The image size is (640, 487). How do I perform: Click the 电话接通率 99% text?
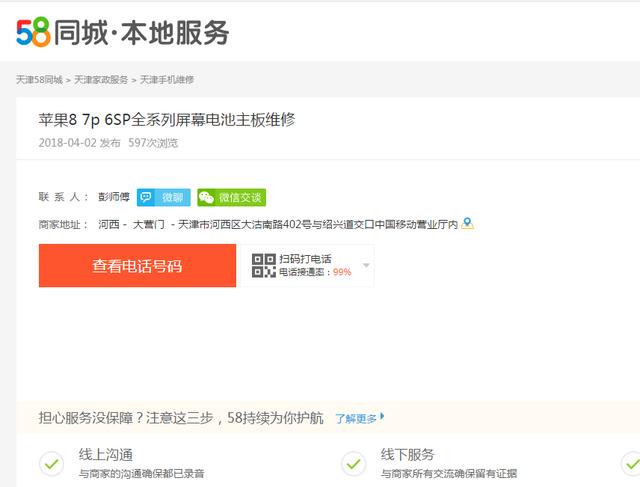(315, 272)
